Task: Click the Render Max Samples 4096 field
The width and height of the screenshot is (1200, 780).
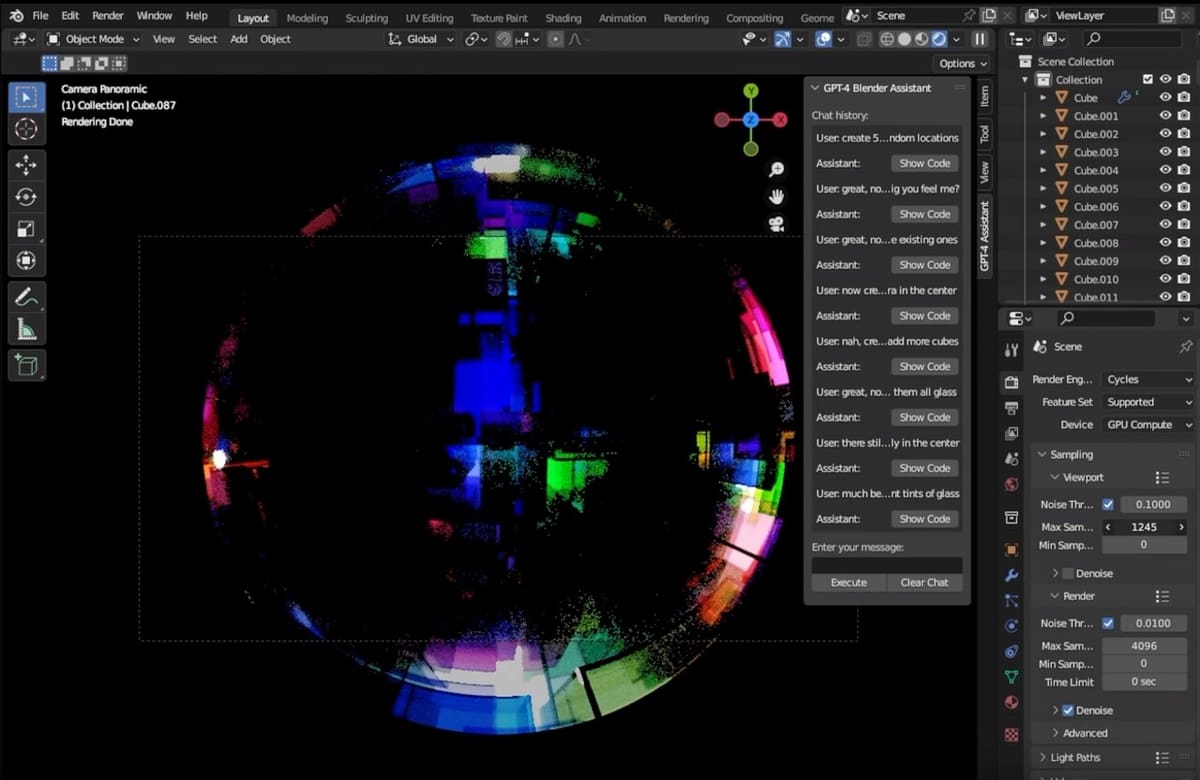Action: click(1144, 646)
